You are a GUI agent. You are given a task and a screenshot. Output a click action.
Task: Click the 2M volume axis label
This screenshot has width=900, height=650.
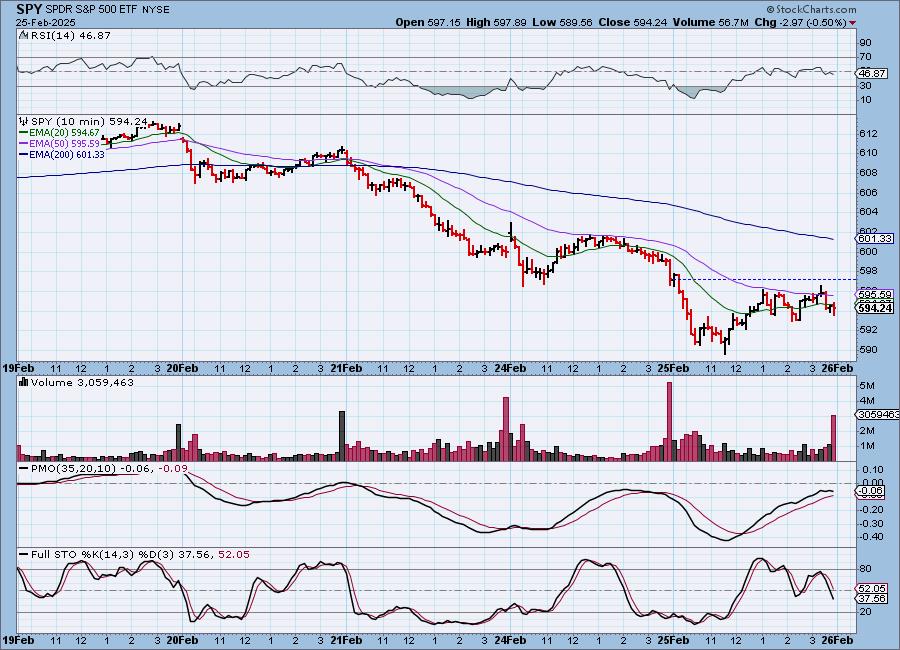click(x=867, y=431)
